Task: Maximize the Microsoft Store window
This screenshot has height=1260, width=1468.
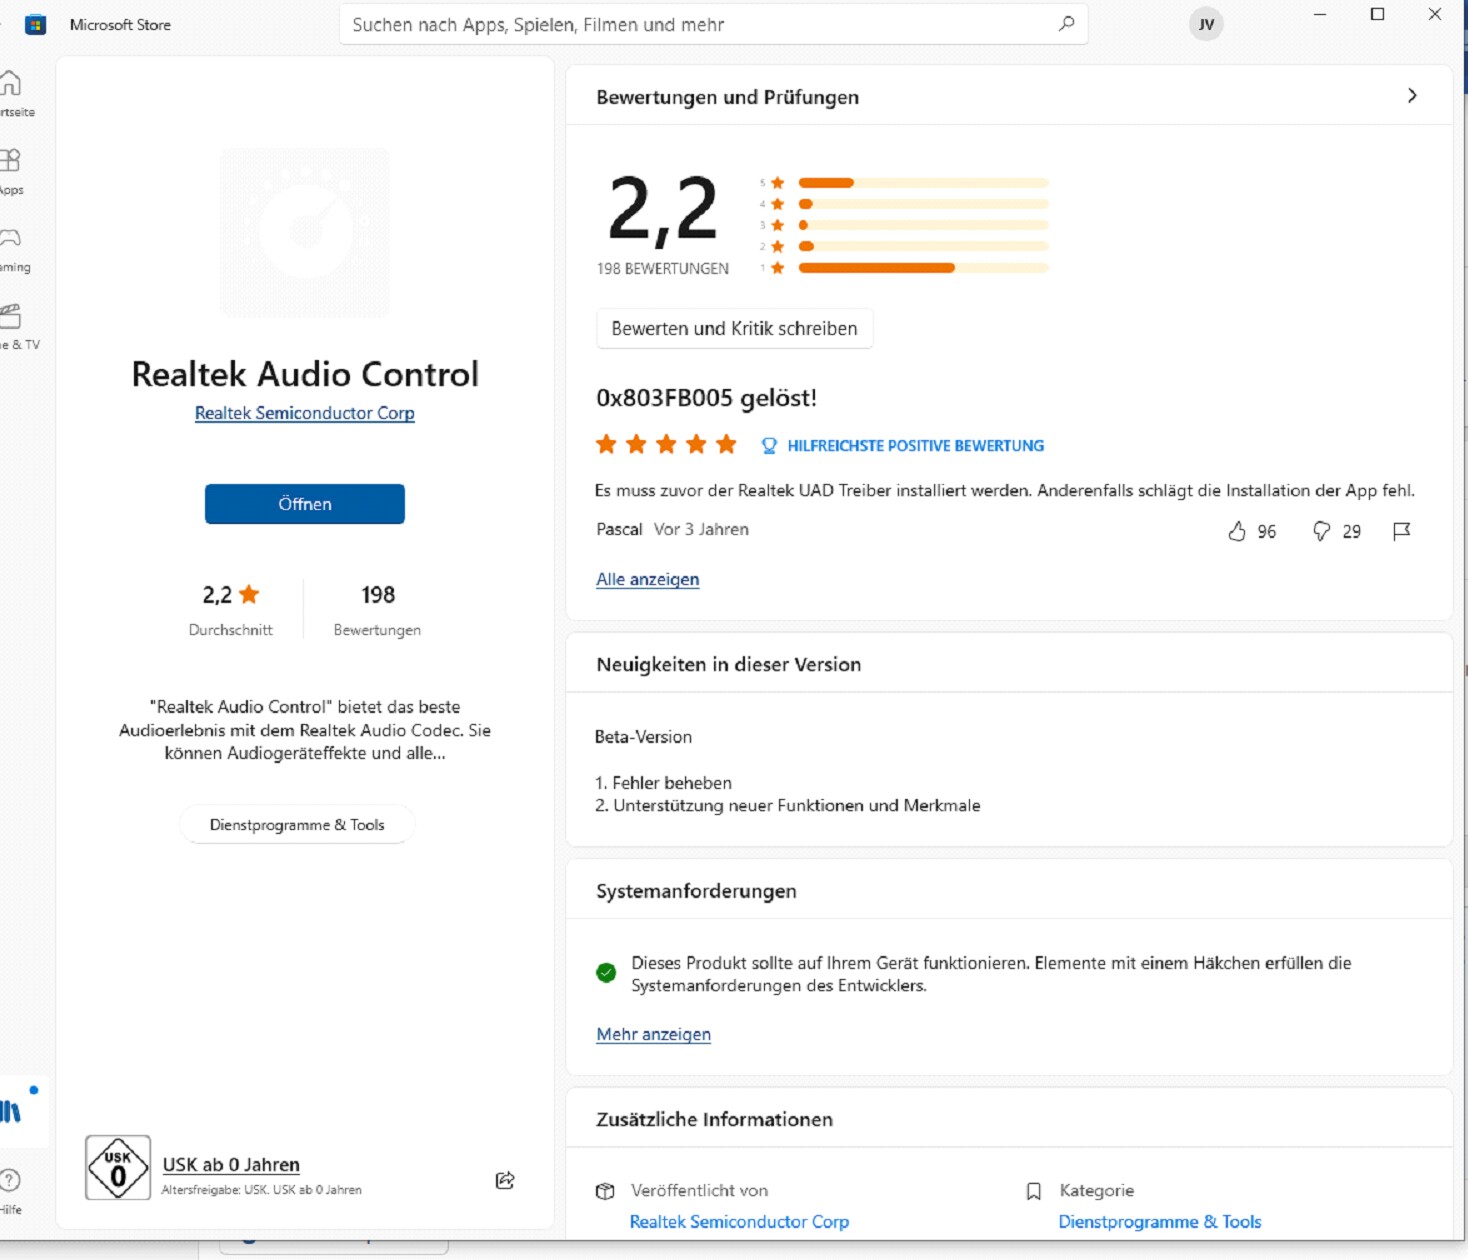Action: (x=1377, y=14)
